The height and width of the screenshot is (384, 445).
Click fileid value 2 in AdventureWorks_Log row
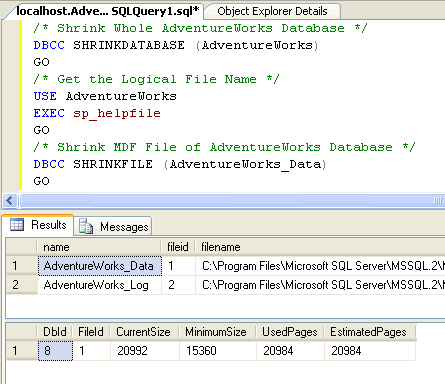[x=179, y=285]
